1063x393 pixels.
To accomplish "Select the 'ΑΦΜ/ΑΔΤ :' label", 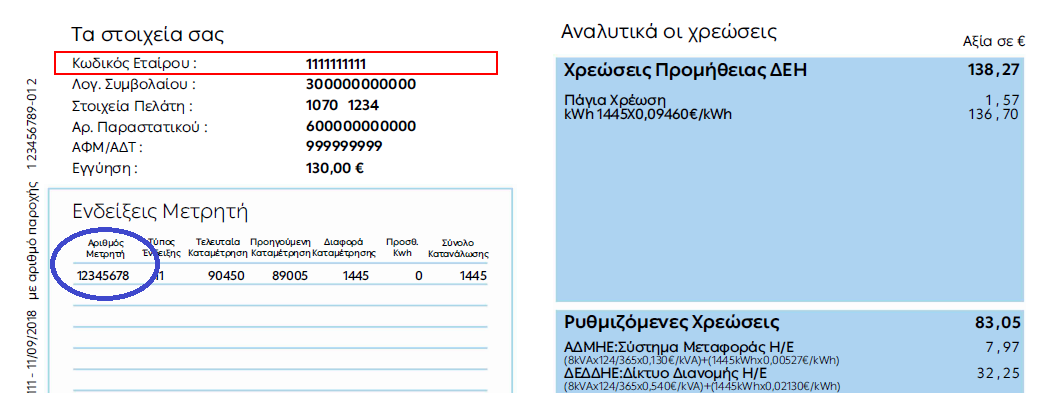I will point(108,147).
